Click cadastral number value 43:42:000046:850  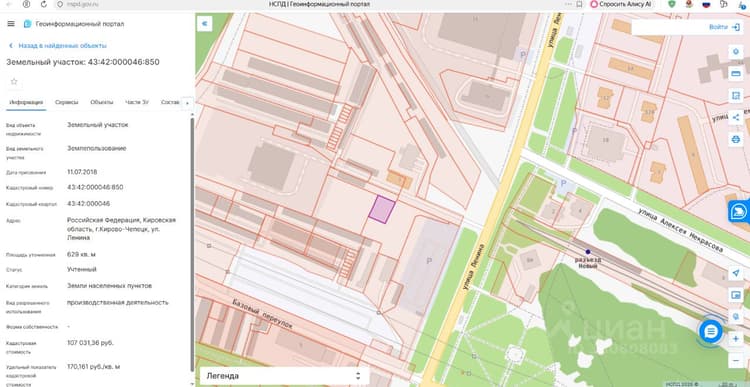coord(95,187)
